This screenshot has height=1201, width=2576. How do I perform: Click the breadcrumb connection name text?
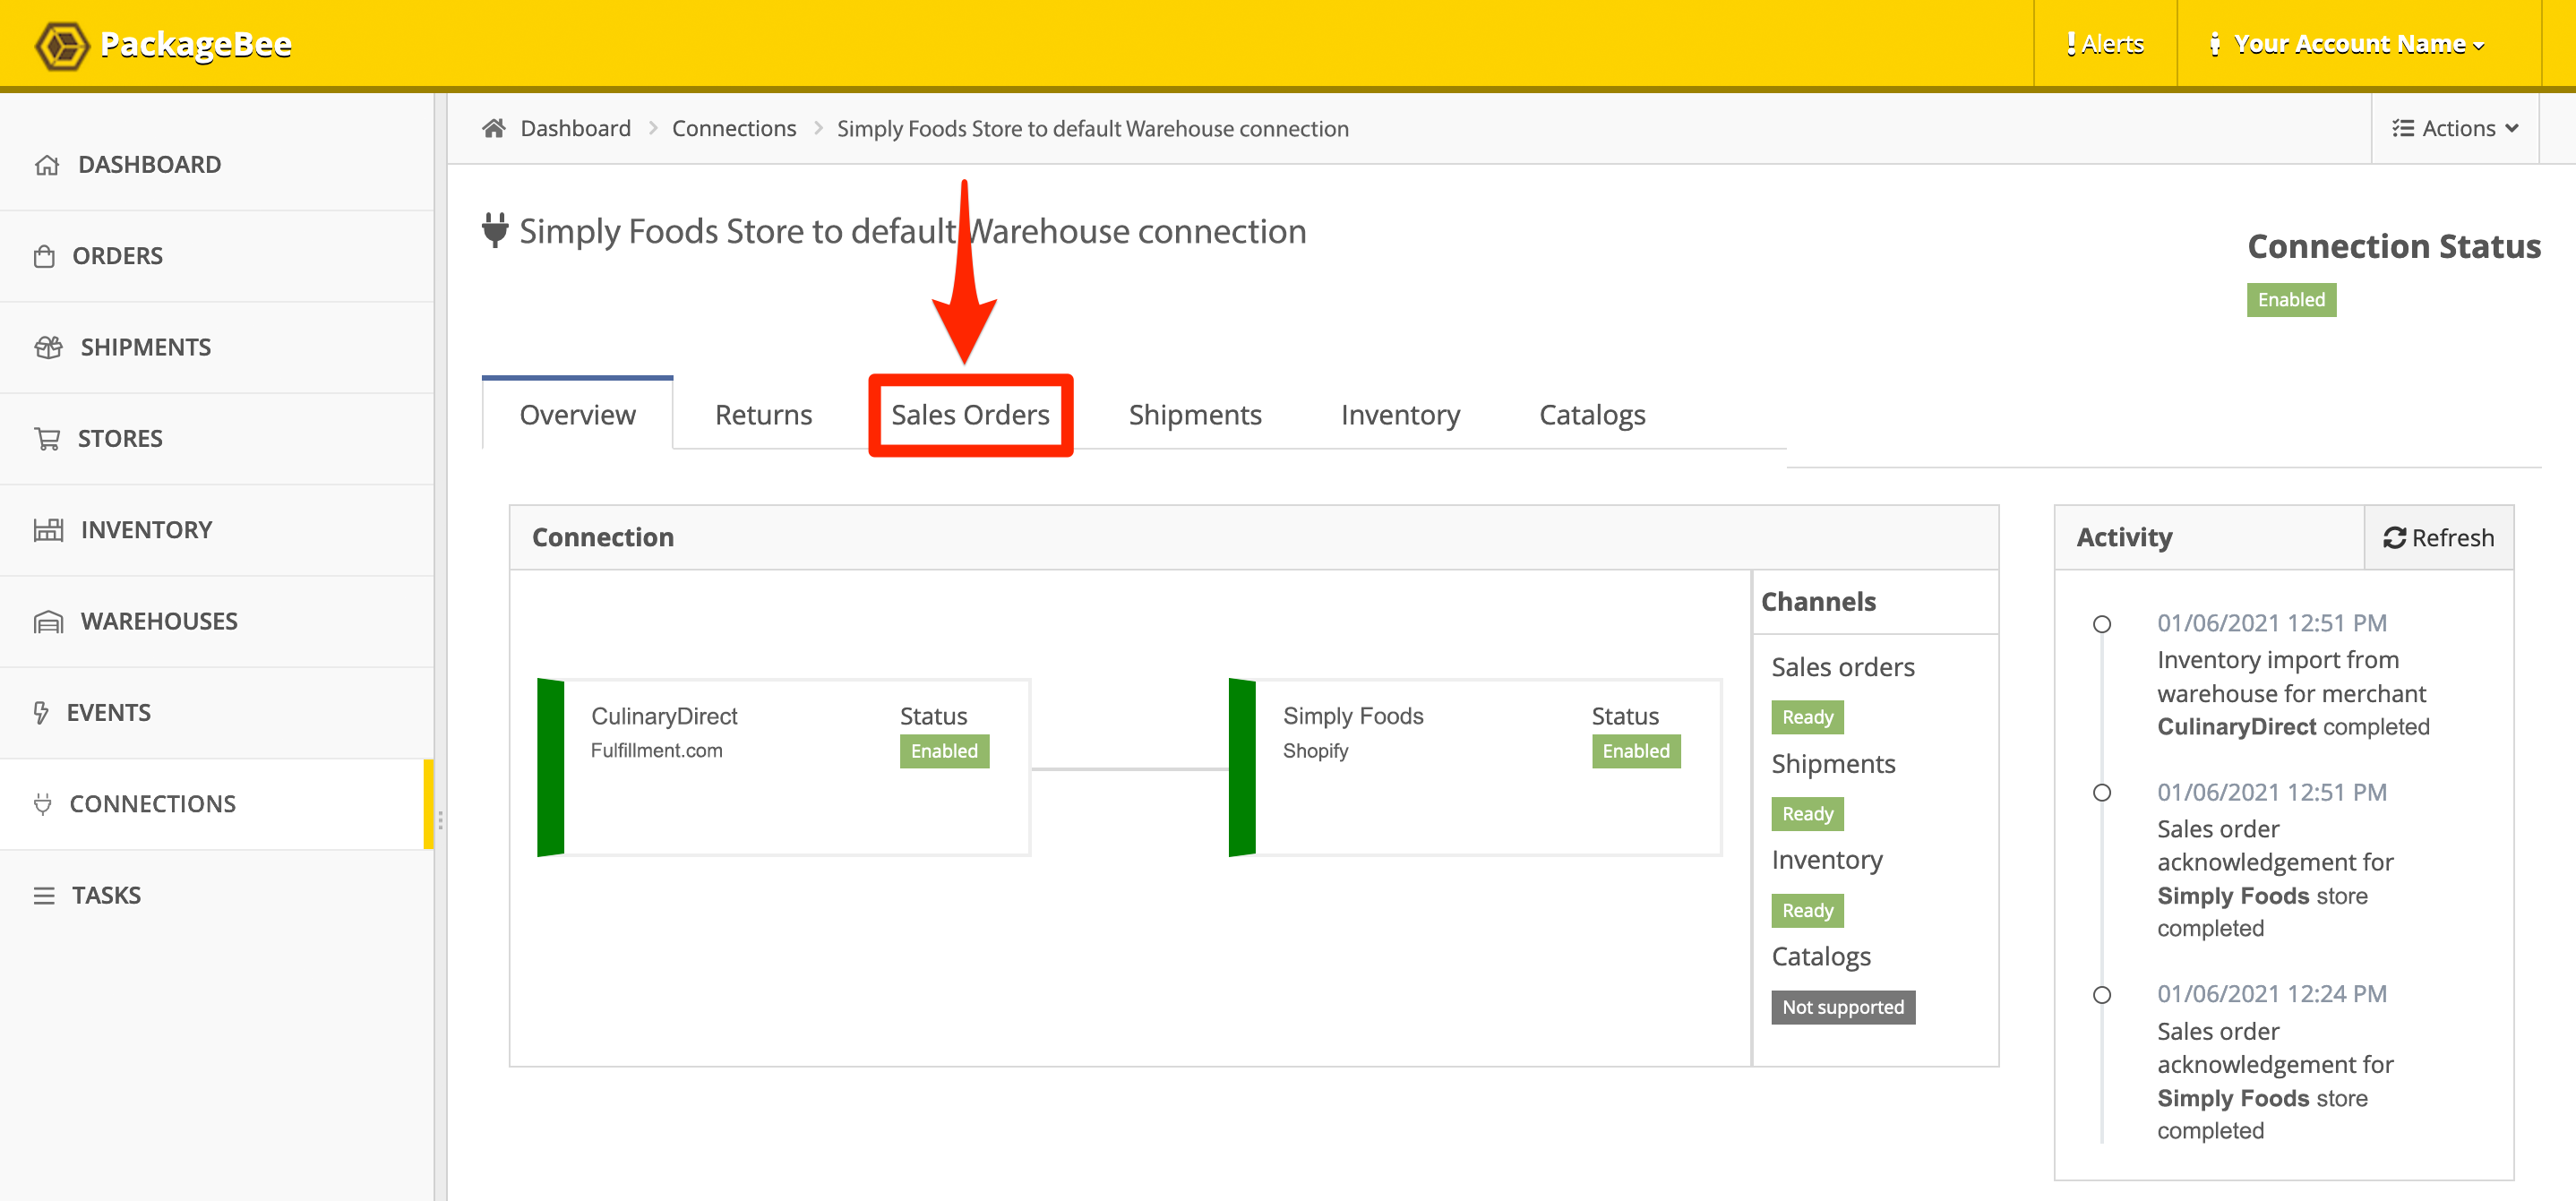click(x=1092, y=128)
